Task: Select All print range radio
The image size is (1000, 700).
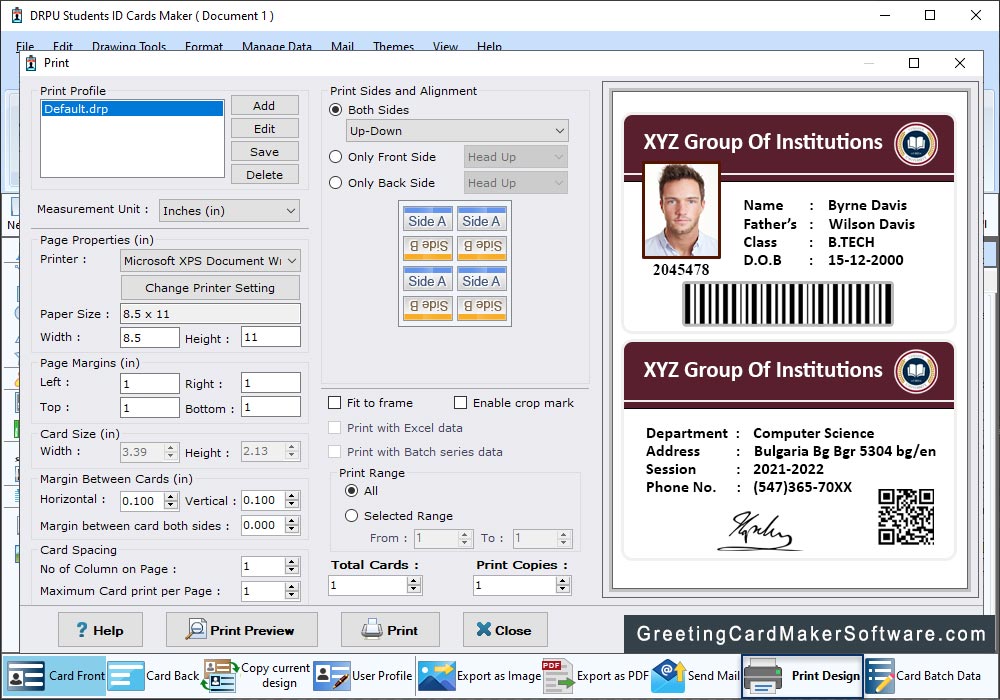Action: pyautogui.click(x=351, y=491)
